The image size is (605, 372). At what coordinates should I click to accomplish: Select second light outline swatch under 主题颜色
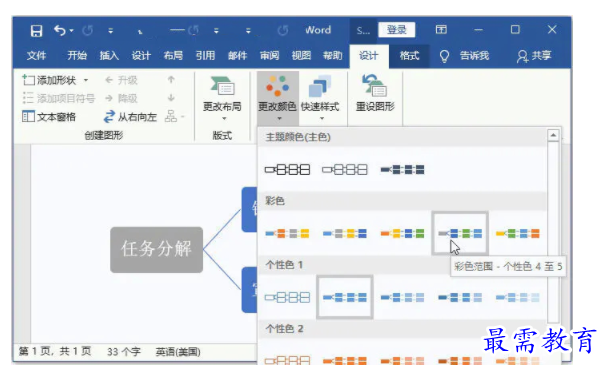pos(345,169)
